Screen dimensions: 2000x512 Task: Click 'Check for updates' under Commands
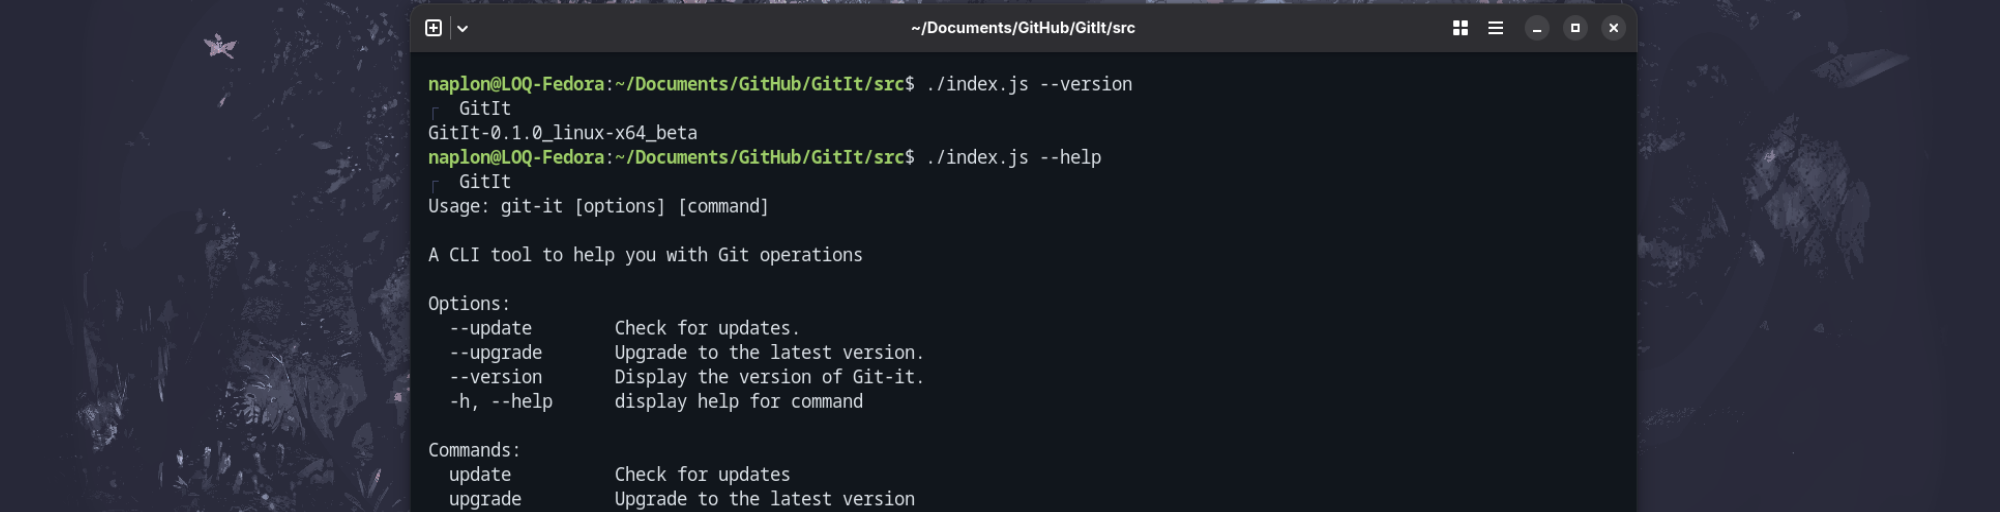702,475
